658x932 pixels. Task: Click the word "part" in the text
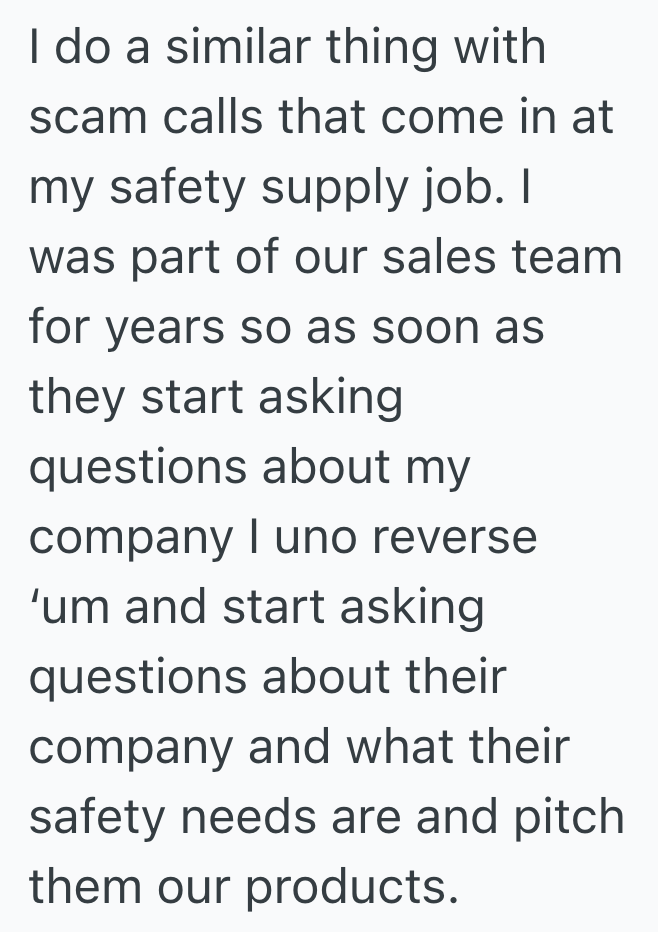pyautogui.click(x=187, y=258)
